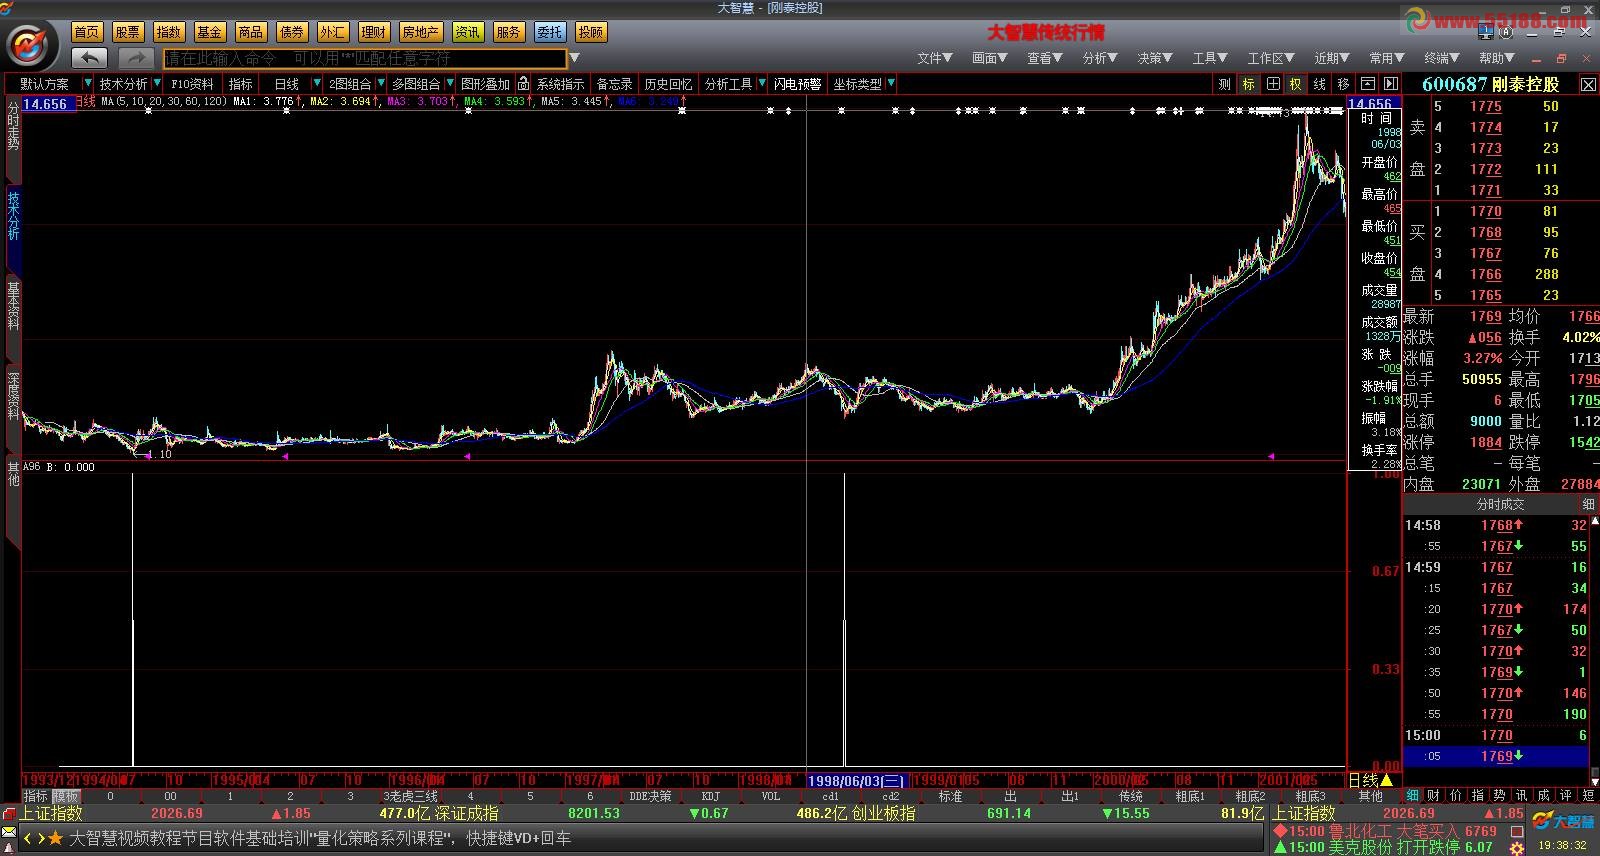Select the 财 finance tab in the quote panel

pos(1434,796)
